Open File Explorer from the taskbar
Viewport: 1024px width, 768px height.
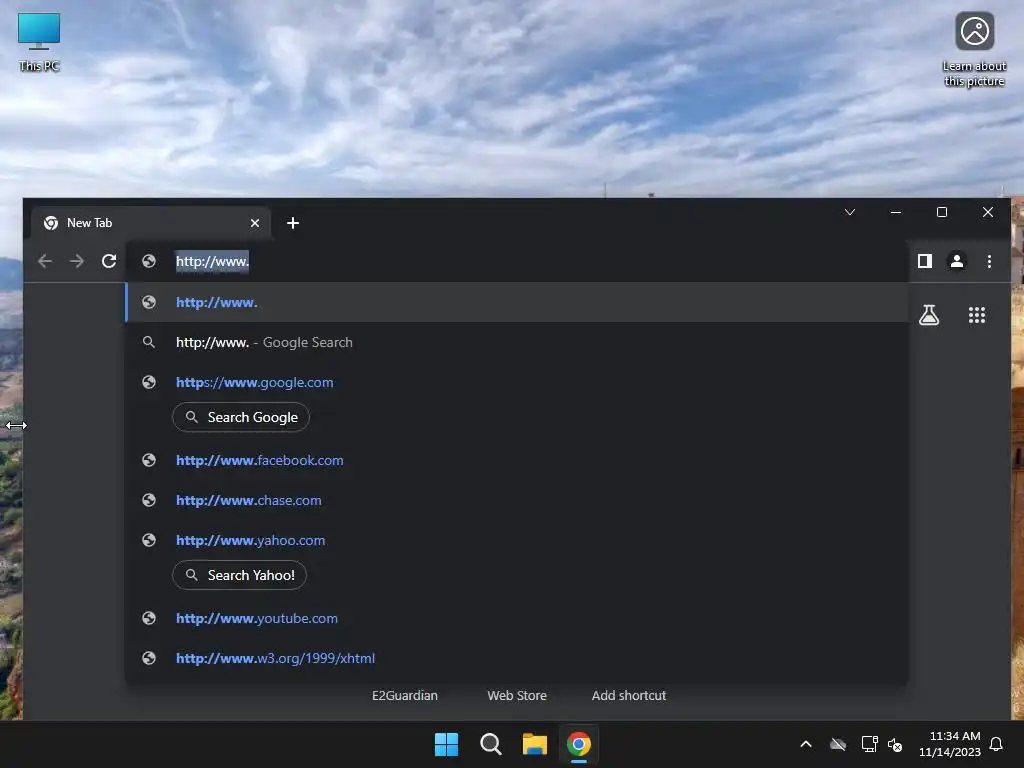(535, 744)
